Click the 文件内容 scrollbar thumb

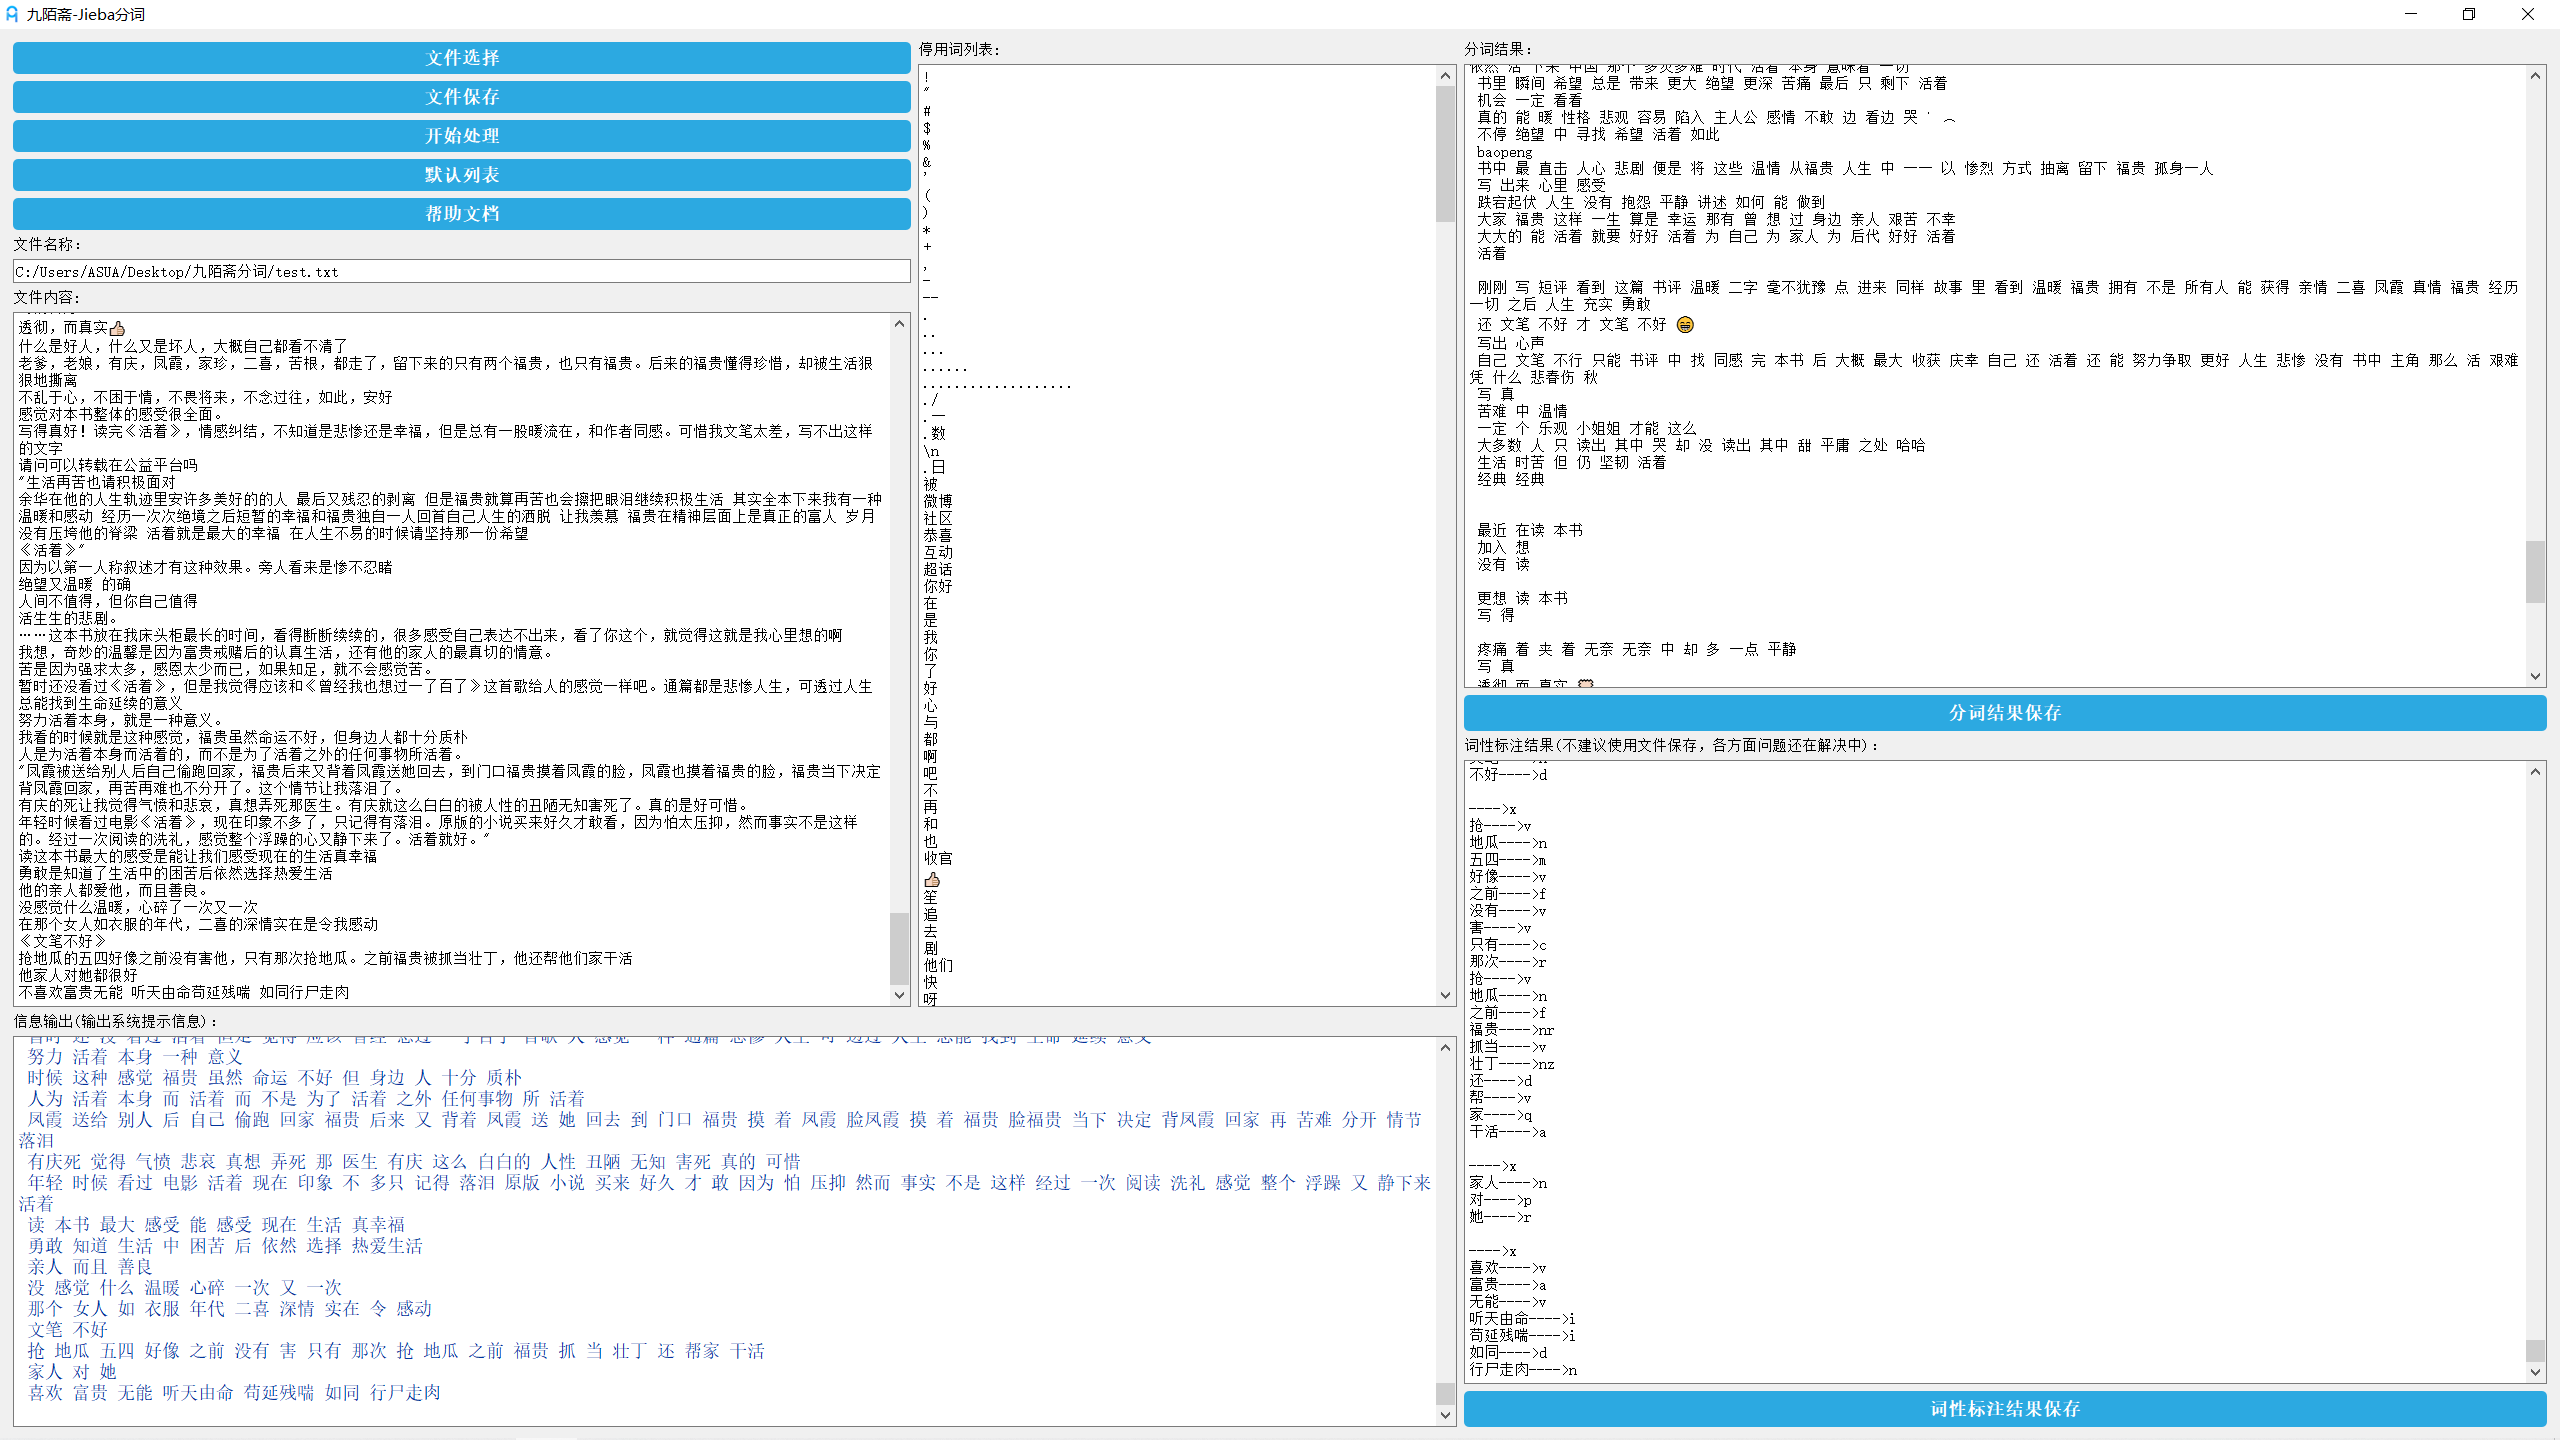point(899,948)
